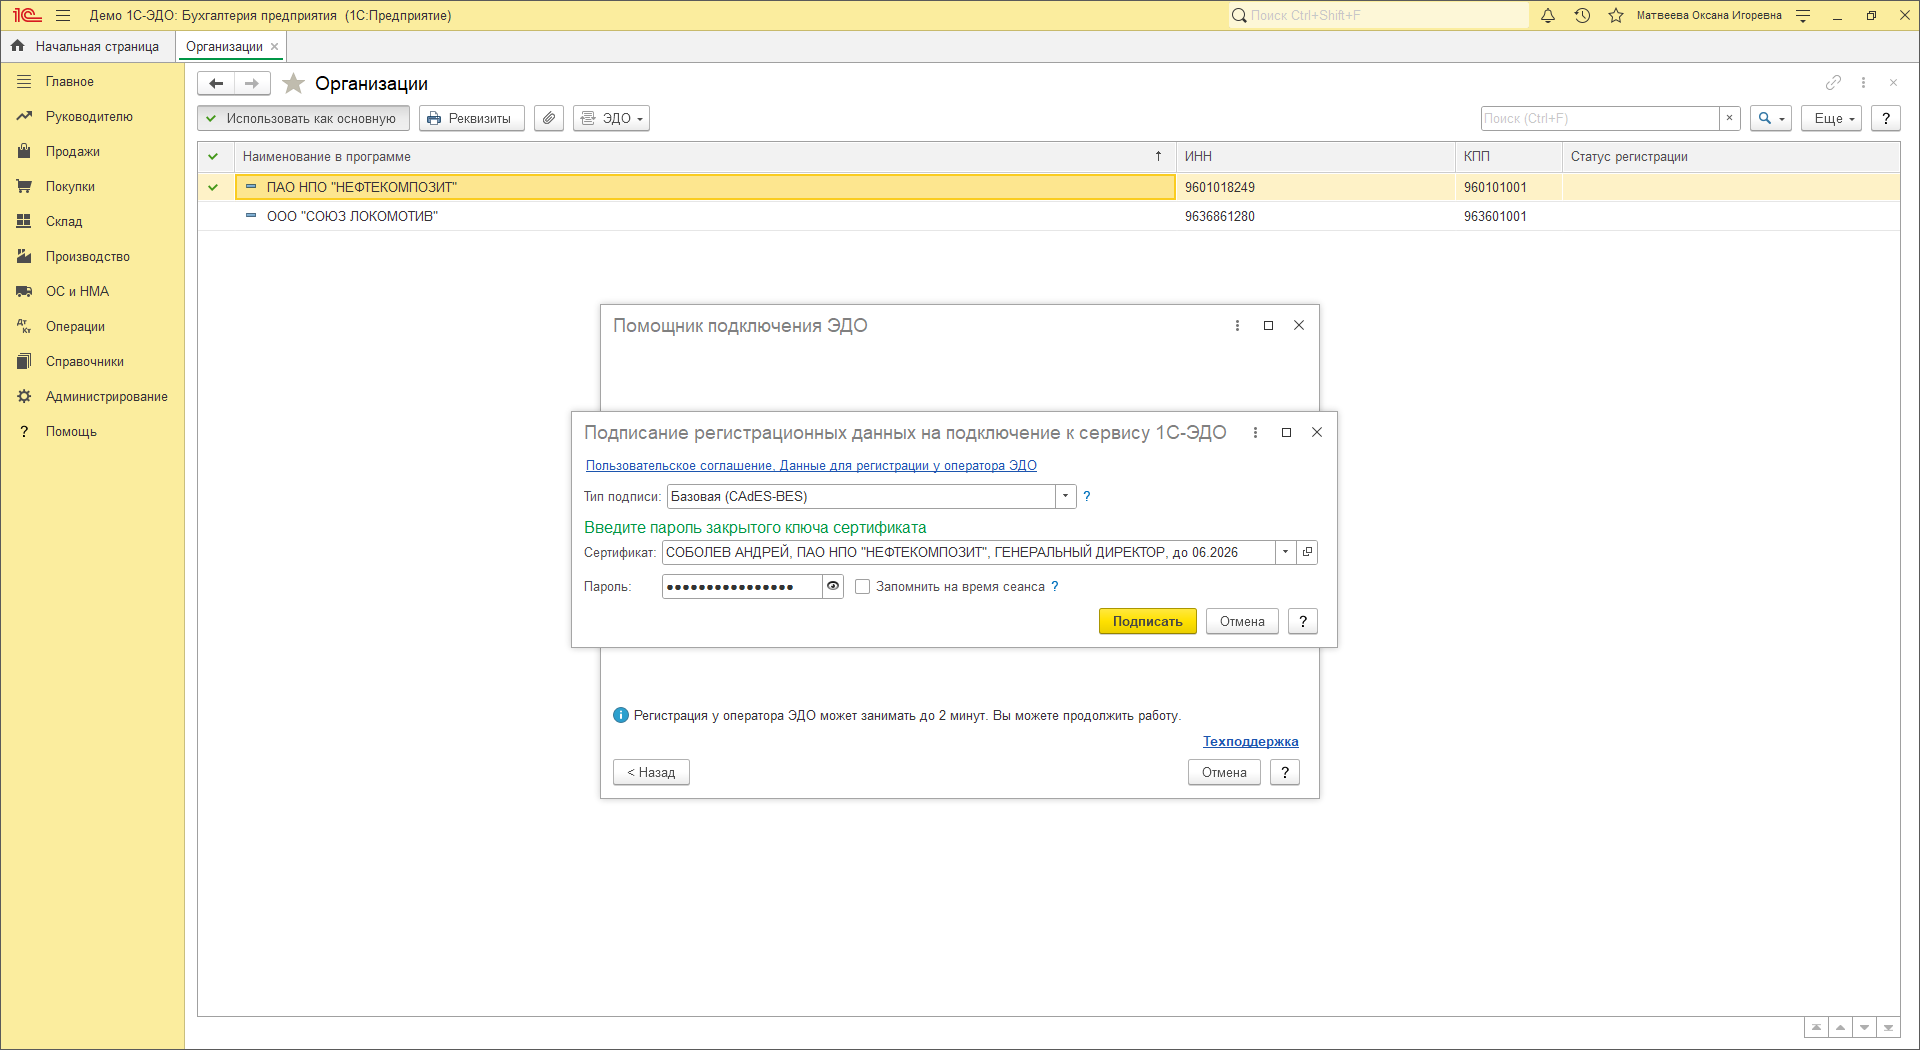1920x1050 pixels.
Task: Open the history clock icon
Action: click(1582, 16)
